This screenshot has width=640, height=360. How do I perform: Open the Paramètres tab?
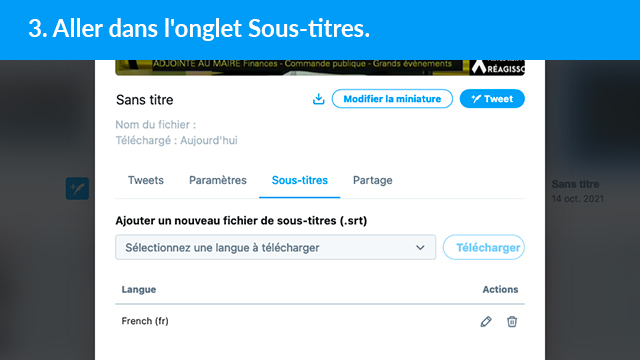218,180
